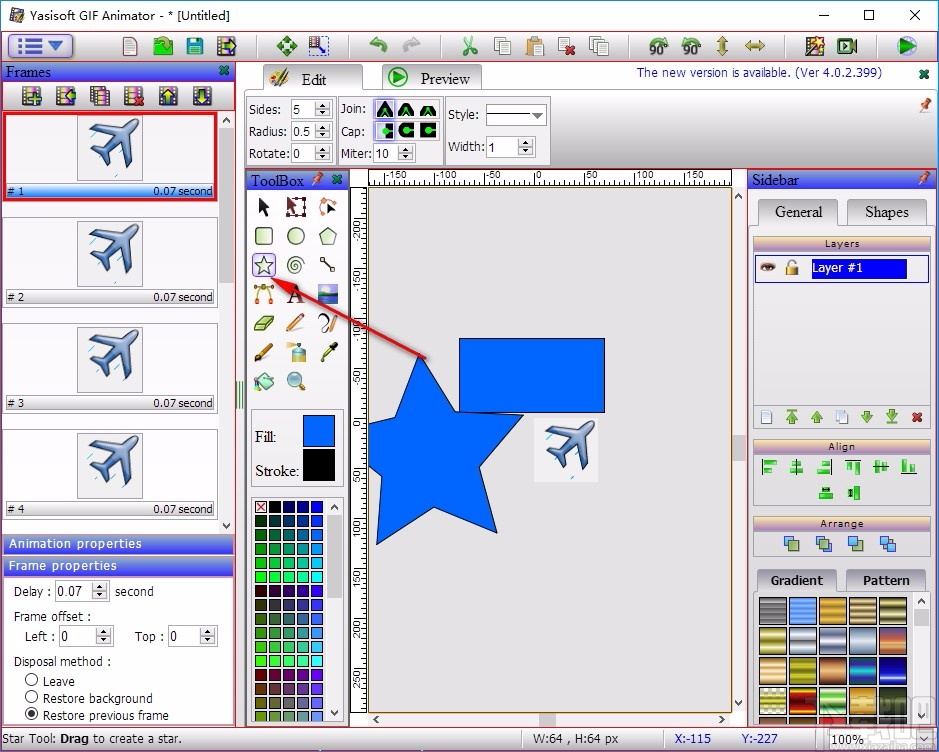Open the main menu list dropdown

[x=41, y=46]
